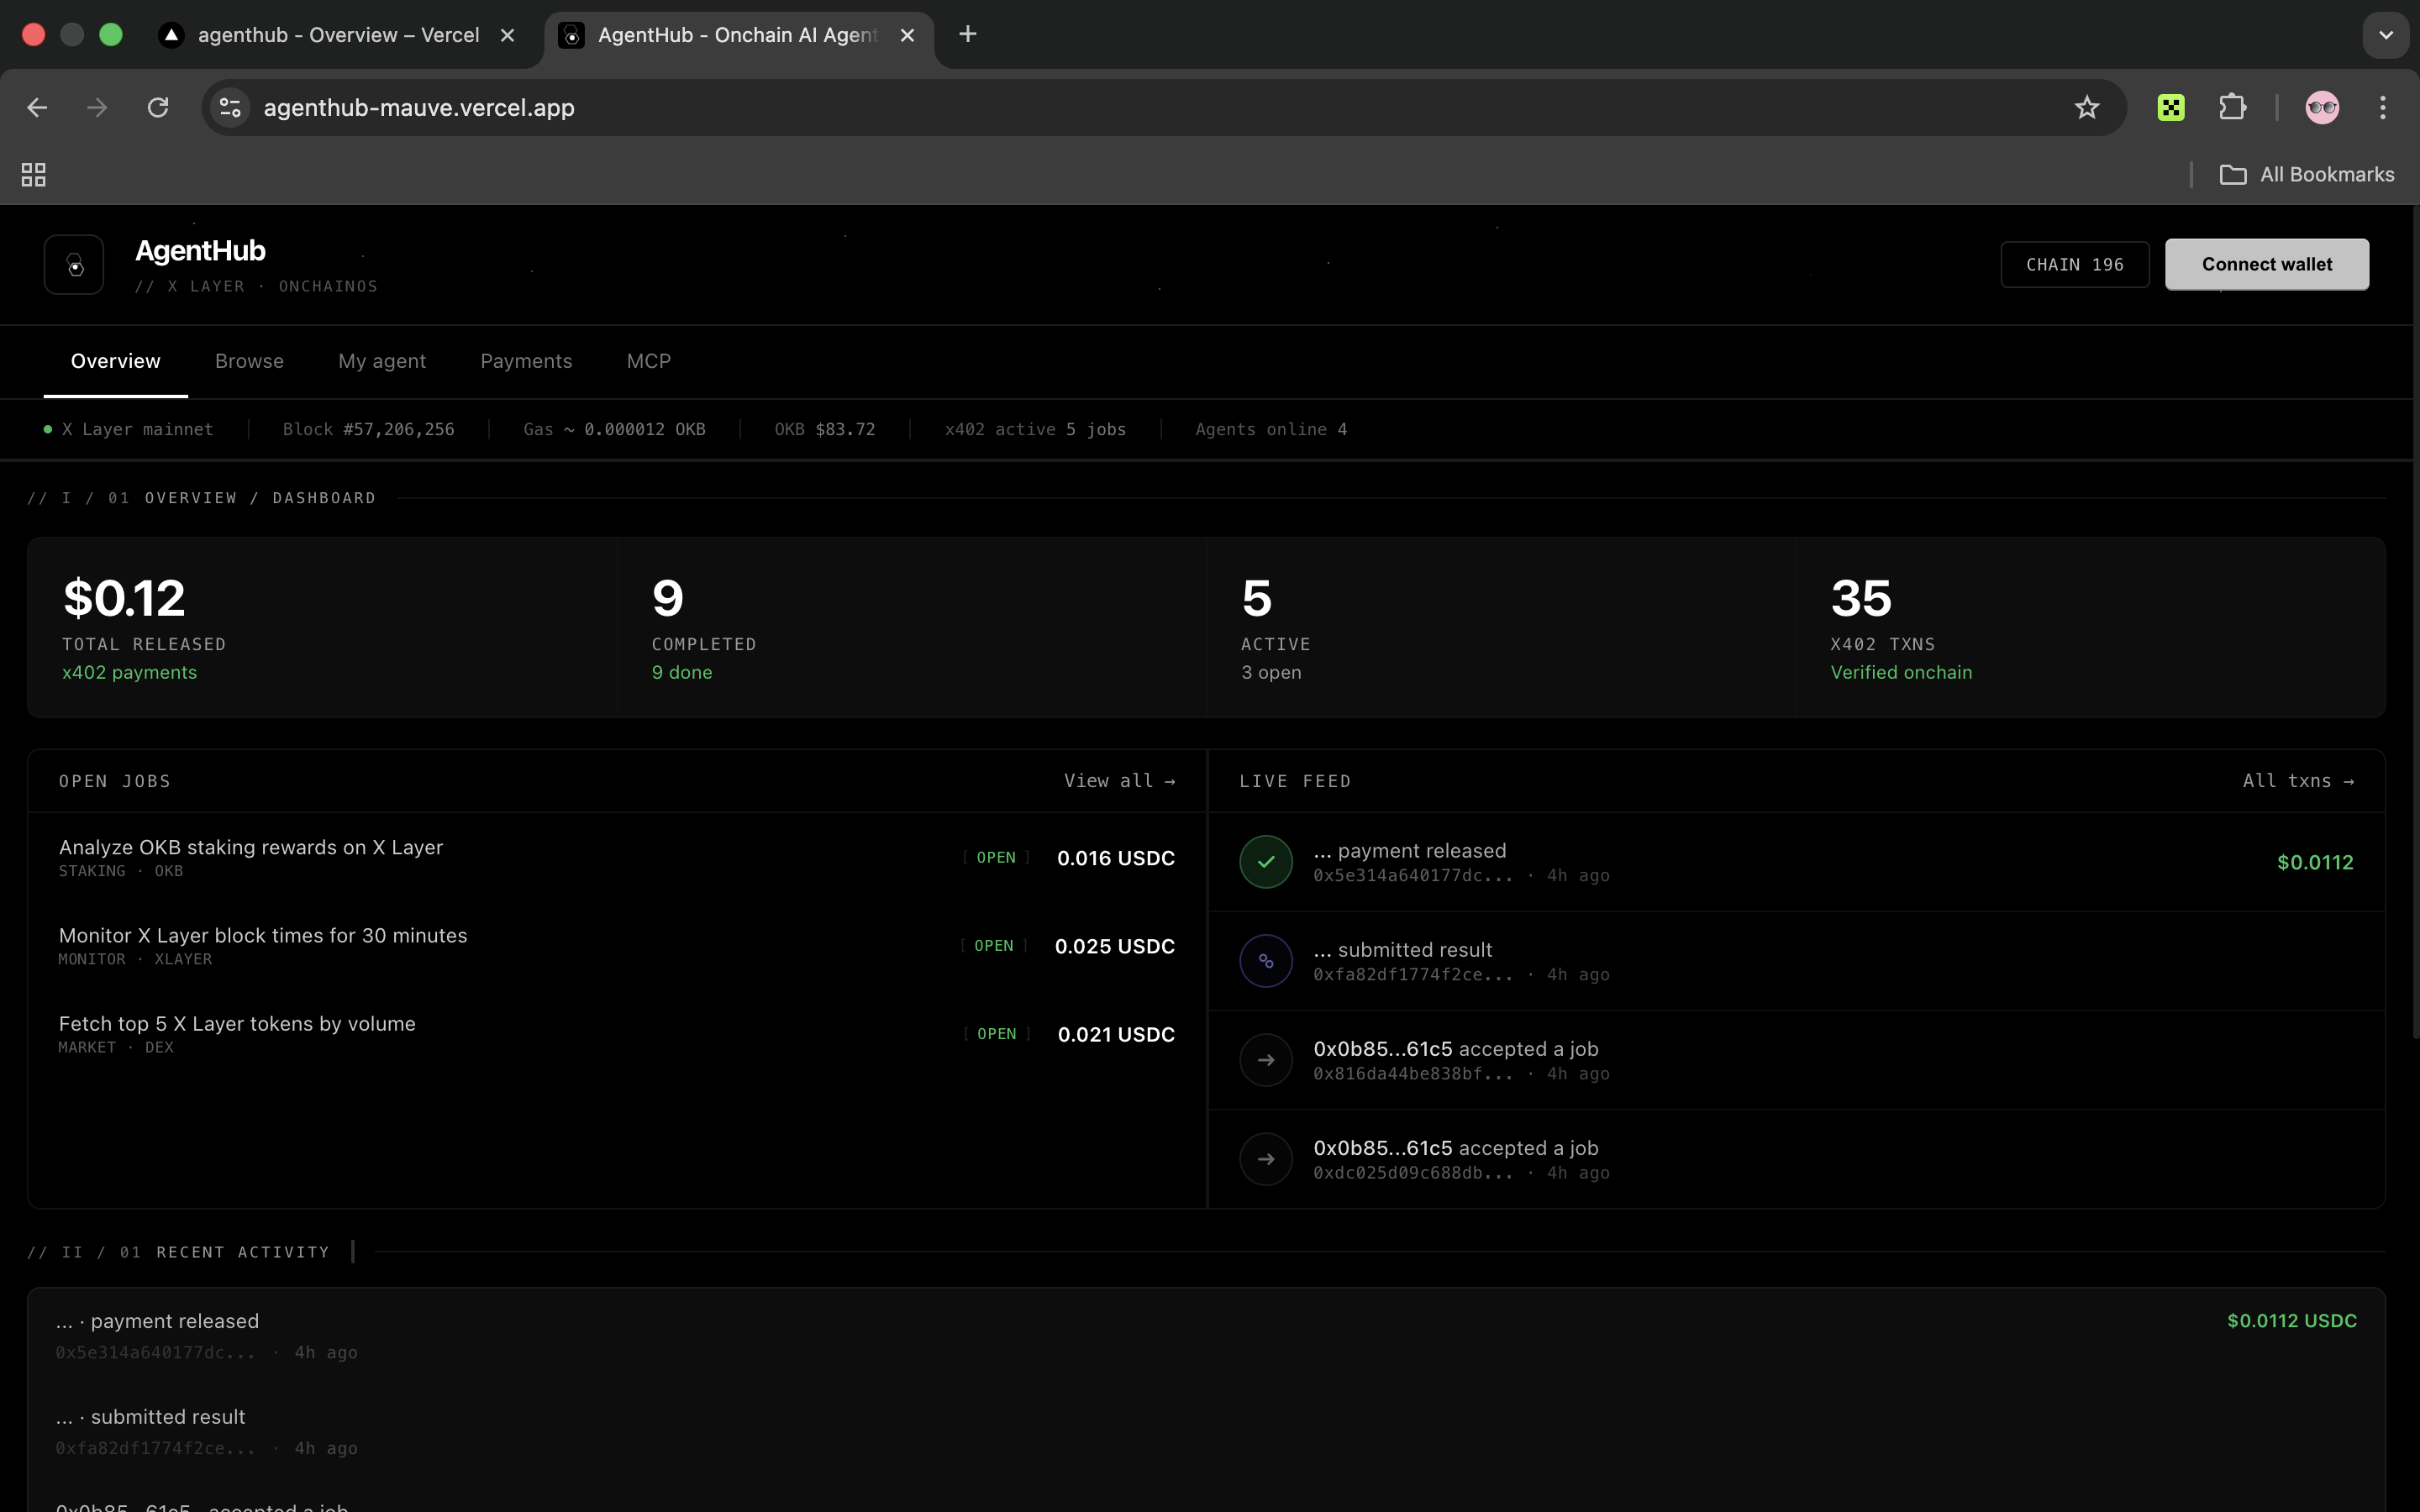2420x1512 pixels.
Task: Open the Payments tab
Action: point(527,361)
